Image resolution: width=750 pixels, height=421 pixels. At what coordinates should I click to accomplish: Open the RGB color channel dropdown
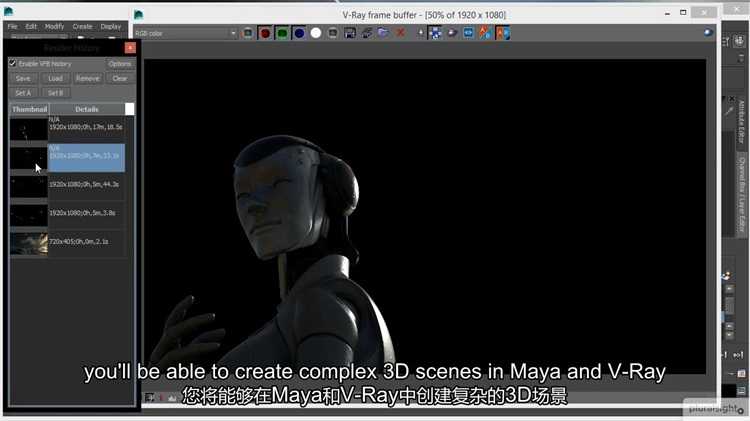[x=186, y=33]
